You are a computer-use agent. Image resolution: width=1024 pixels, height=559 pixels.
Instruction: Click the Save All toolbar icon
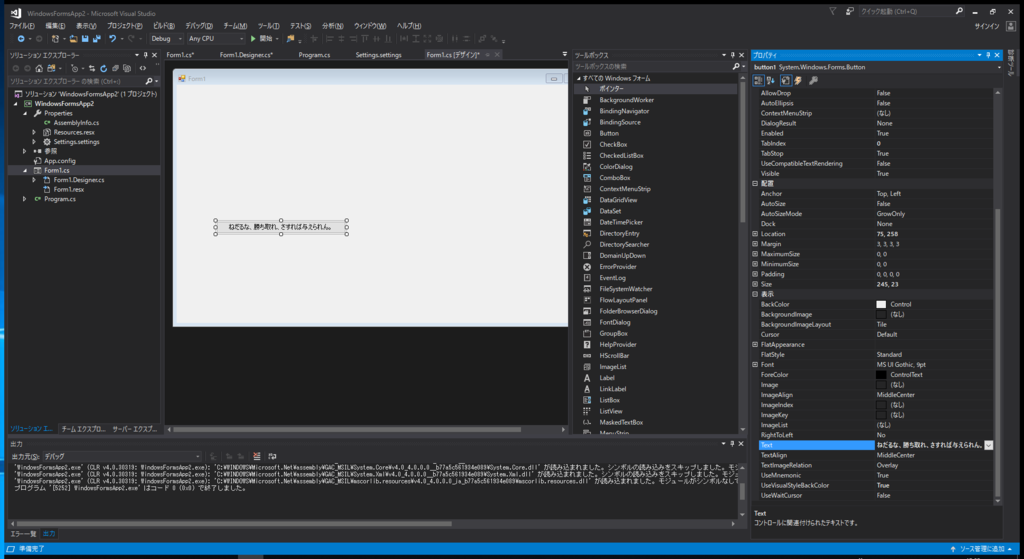pos(97,39)
